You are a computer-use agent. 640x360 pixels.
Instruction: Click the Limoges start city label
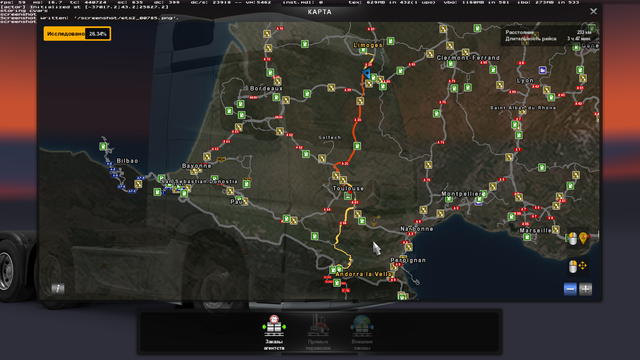pos(368,45)
